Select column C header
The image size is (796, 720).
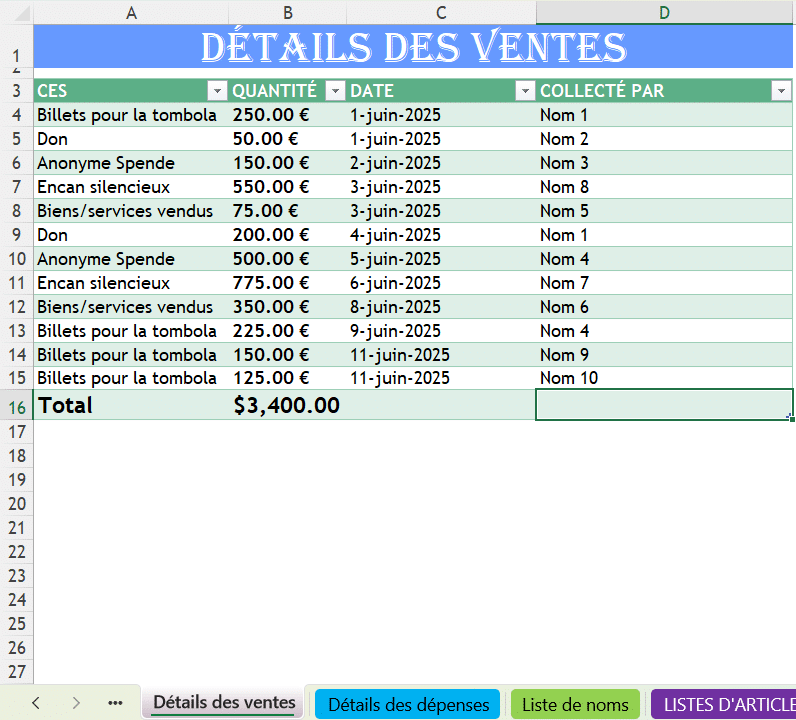tap(441, 13)
